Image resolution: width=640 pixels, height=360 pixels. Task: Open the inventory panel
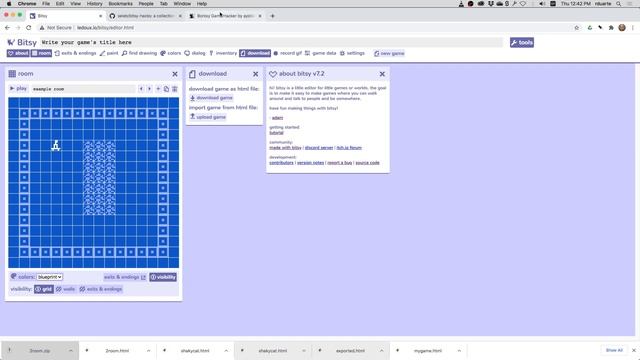(x=223, y=53)
